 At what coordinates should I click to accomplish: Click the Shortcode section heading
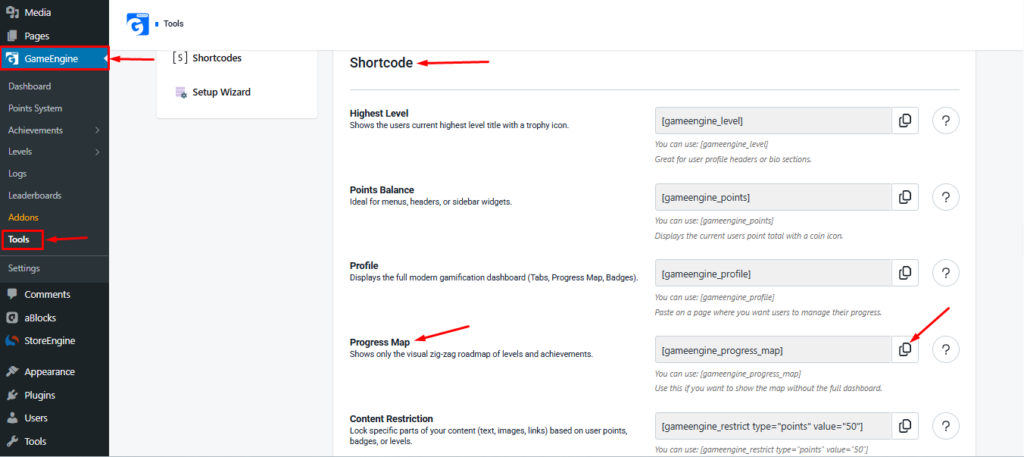point(381,63)
